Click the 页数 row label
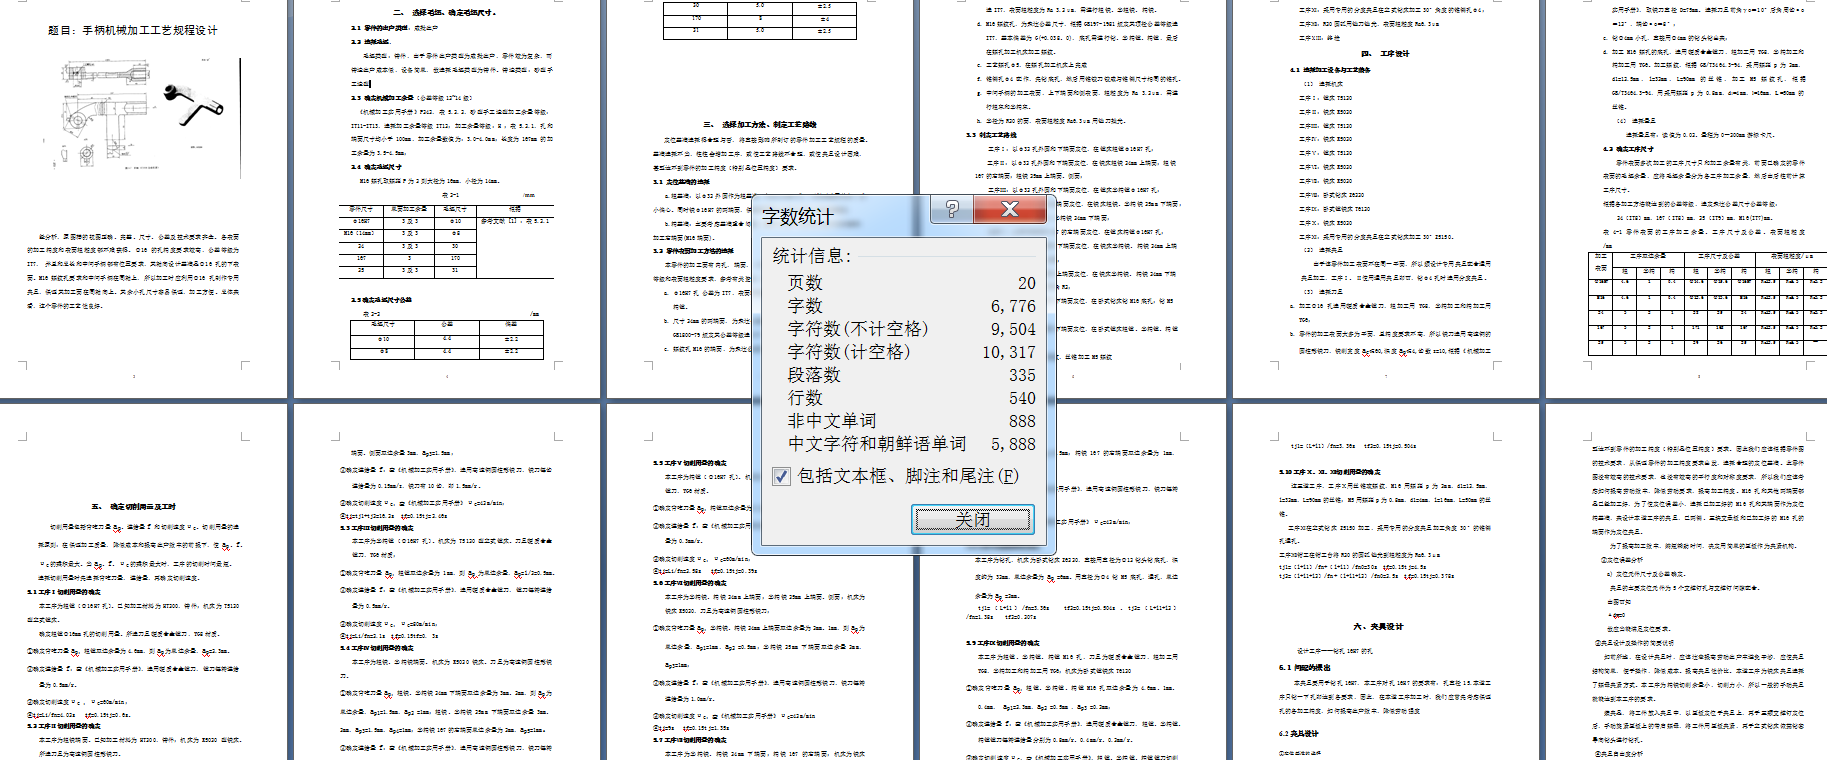The image size is (1827, 760). pyautogui.click(x=805, y=283)
